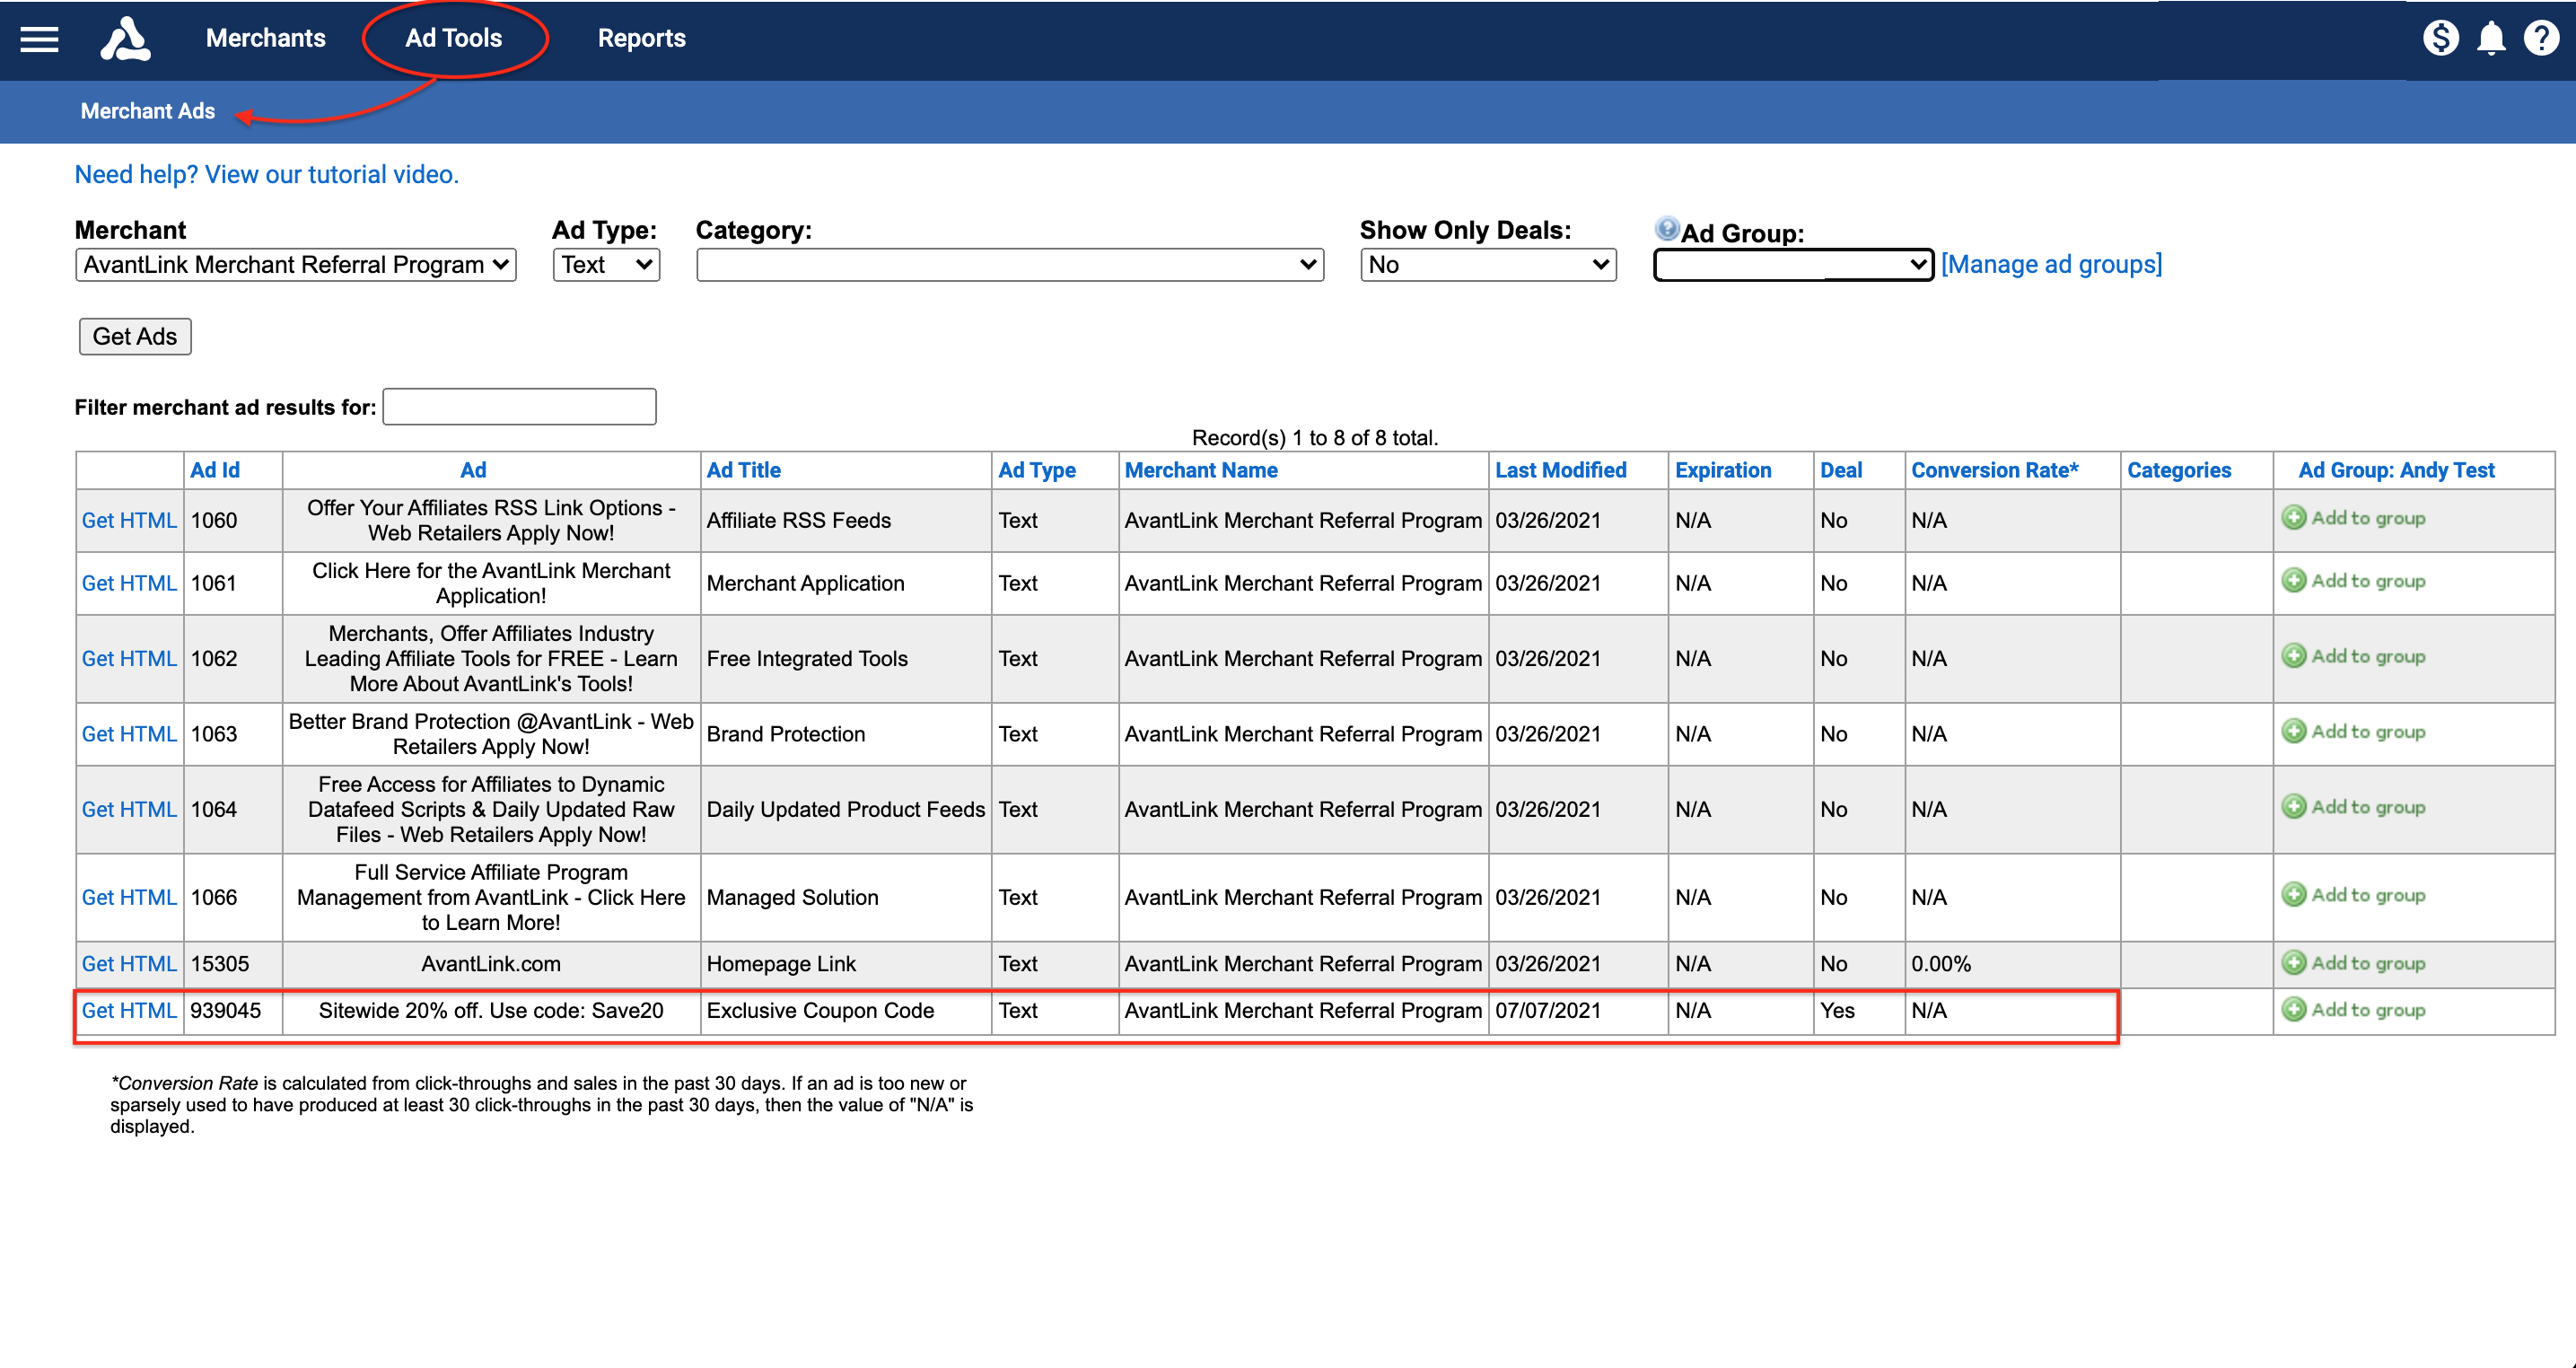This screenshot has height=1368, width=2576.
Task: Click the 0.00% conversion rate value
Action: (1940, 964)
